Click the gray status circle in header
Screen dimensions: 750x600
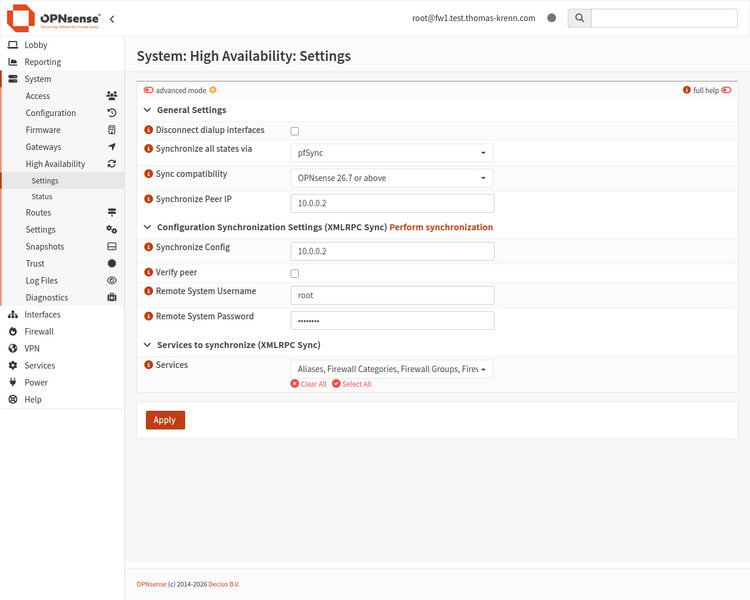point(551,18)
